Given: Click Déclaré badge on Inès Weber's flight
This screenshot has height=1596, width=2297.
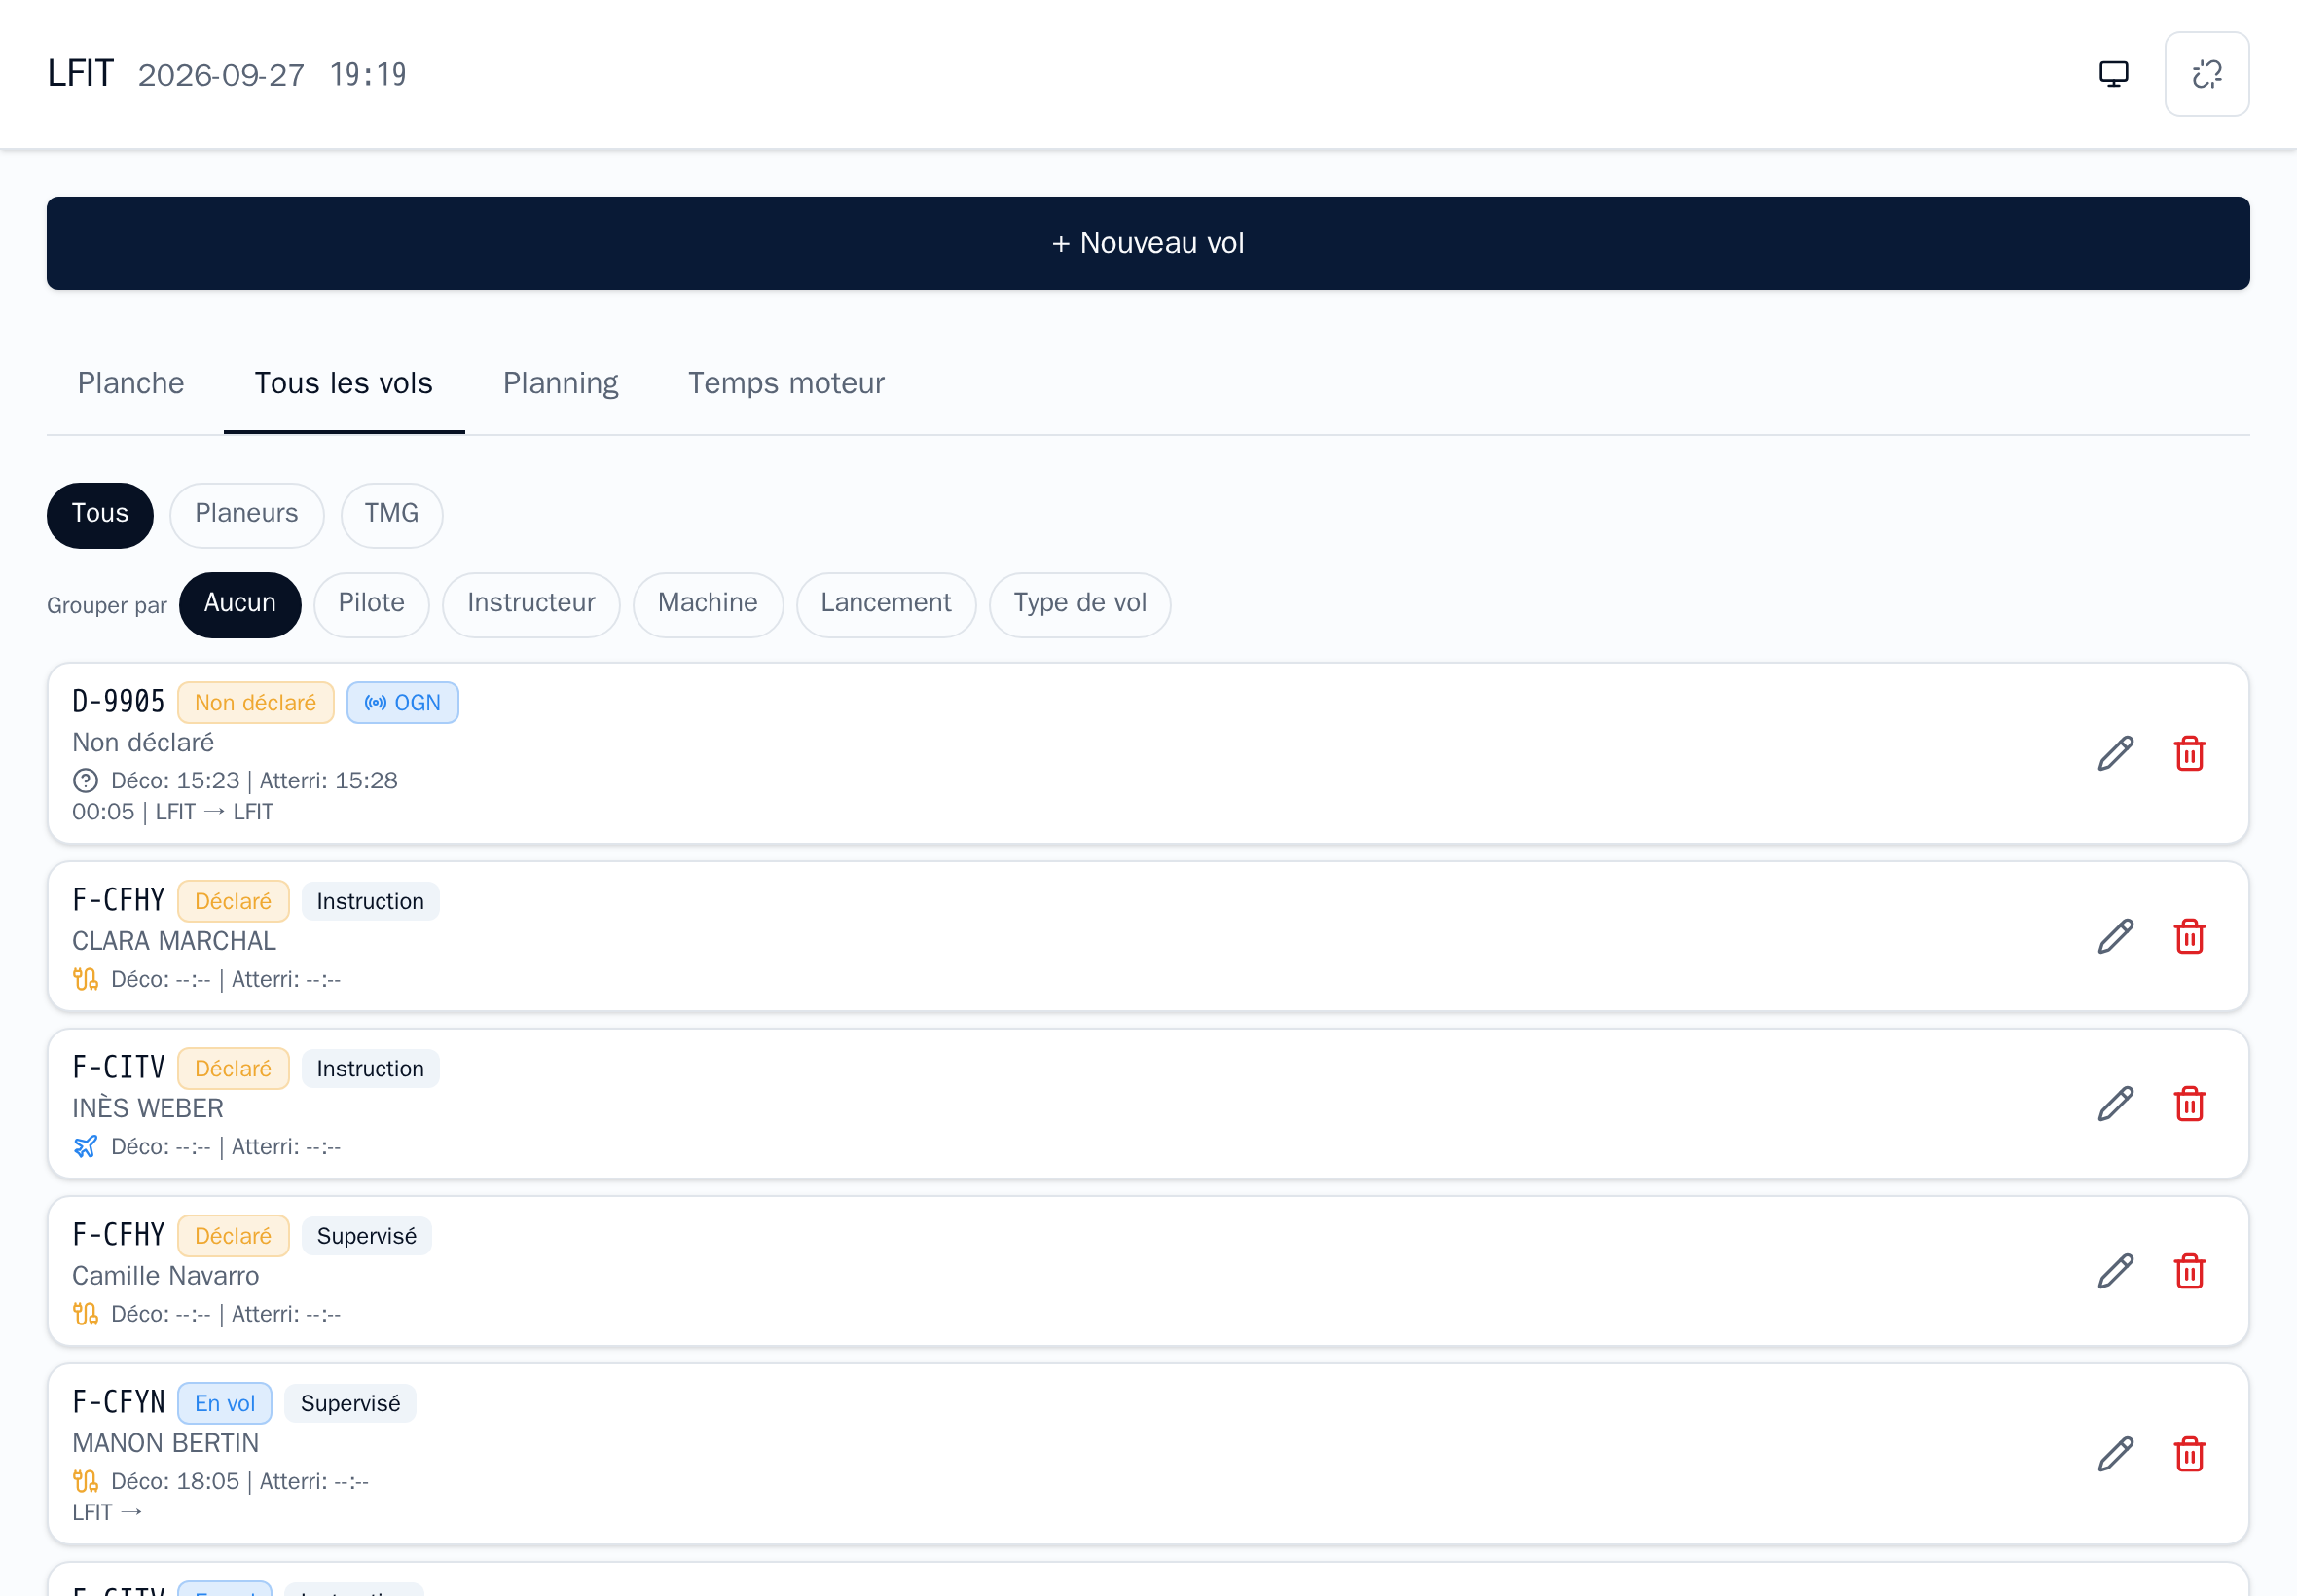Looking at the screenshot, I should pos(233,1069).
